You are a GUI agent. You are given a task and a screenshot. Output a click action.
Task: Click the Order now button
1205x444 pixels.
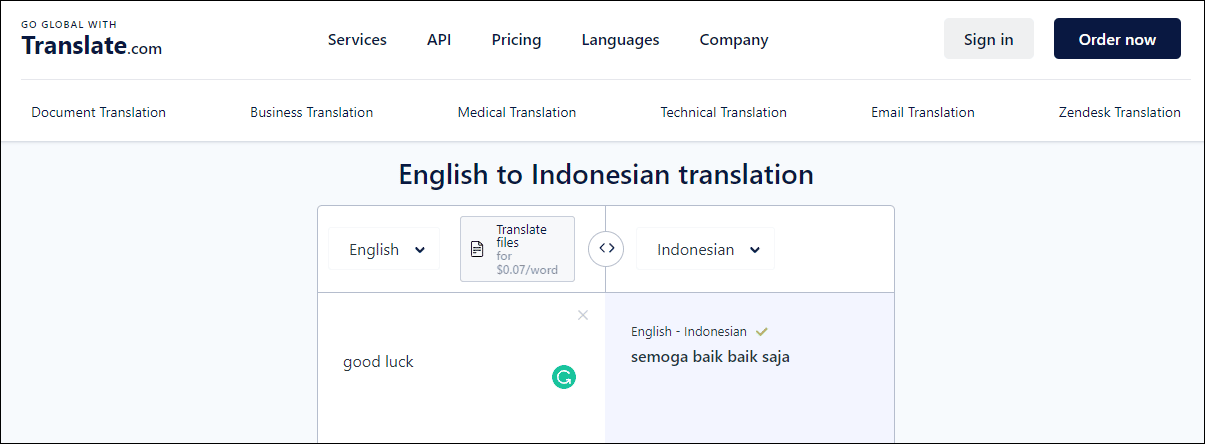[x=1117, y=39]
